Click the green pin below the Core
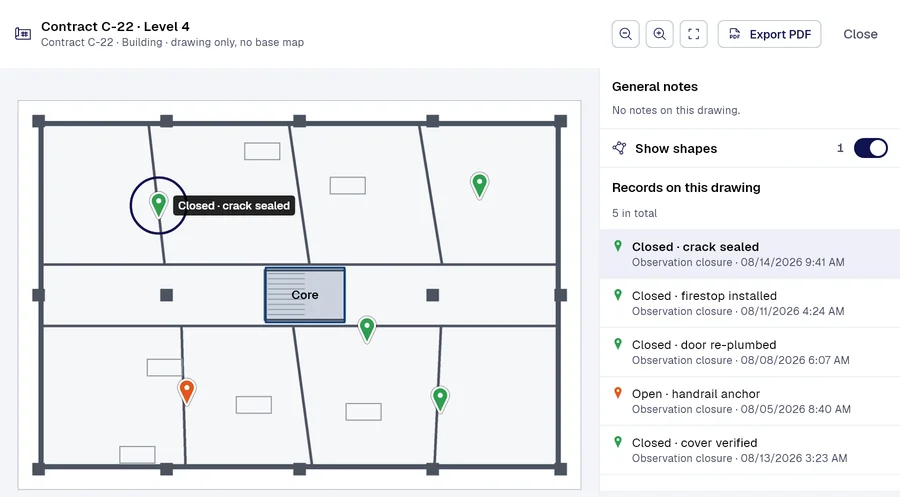The height and width of the screenshot is (497, 900). [x=367, y=329]
